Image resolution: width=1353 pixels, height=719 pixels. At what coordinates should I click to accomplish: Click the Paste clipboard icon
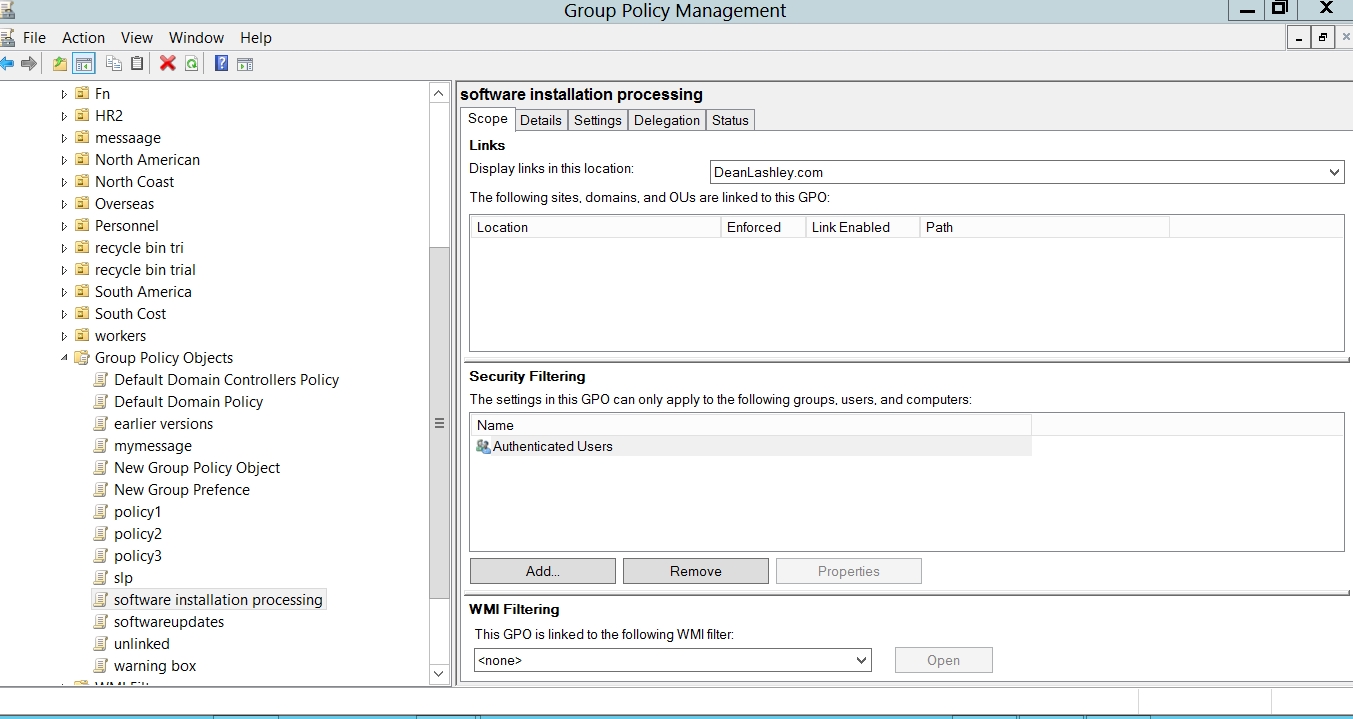[137, 64]
